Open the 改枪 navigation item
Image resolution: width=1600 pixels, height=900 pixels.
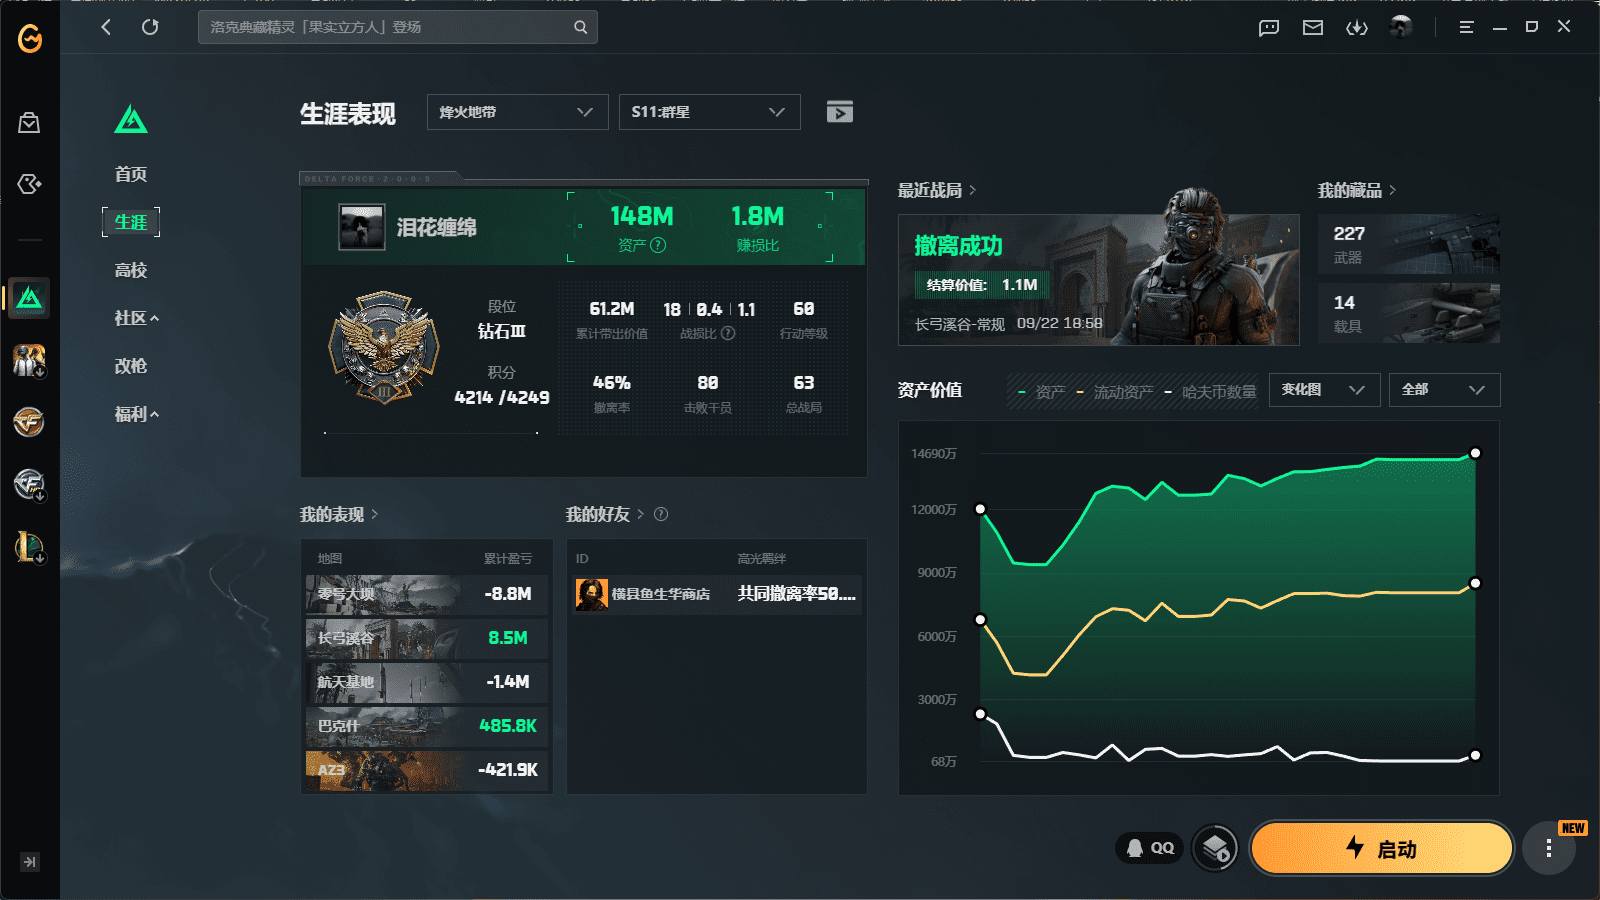click(131, 366)
